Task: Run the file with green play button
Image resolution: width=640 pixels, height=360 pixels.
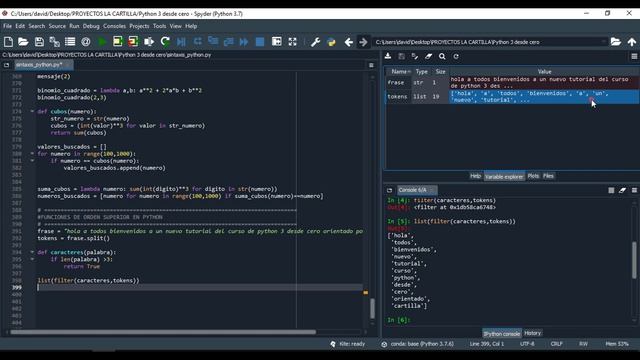Action: pos(102,42)
